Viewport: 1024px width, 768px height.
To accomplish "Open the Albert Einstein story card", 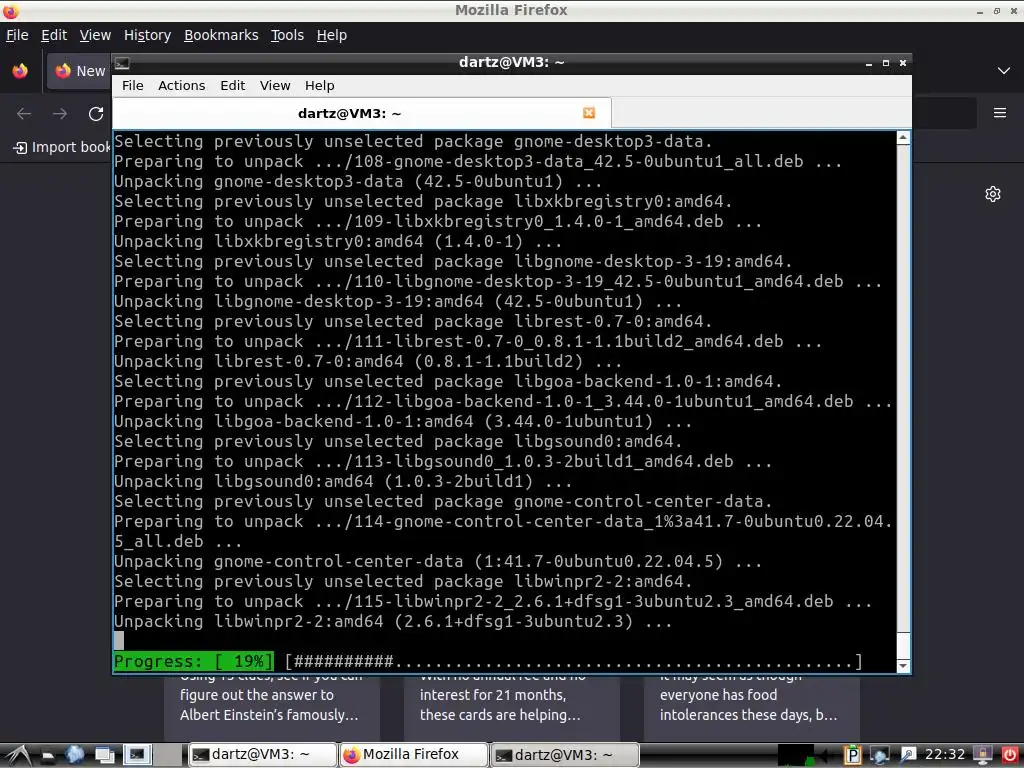I will (x=272, y=708).
